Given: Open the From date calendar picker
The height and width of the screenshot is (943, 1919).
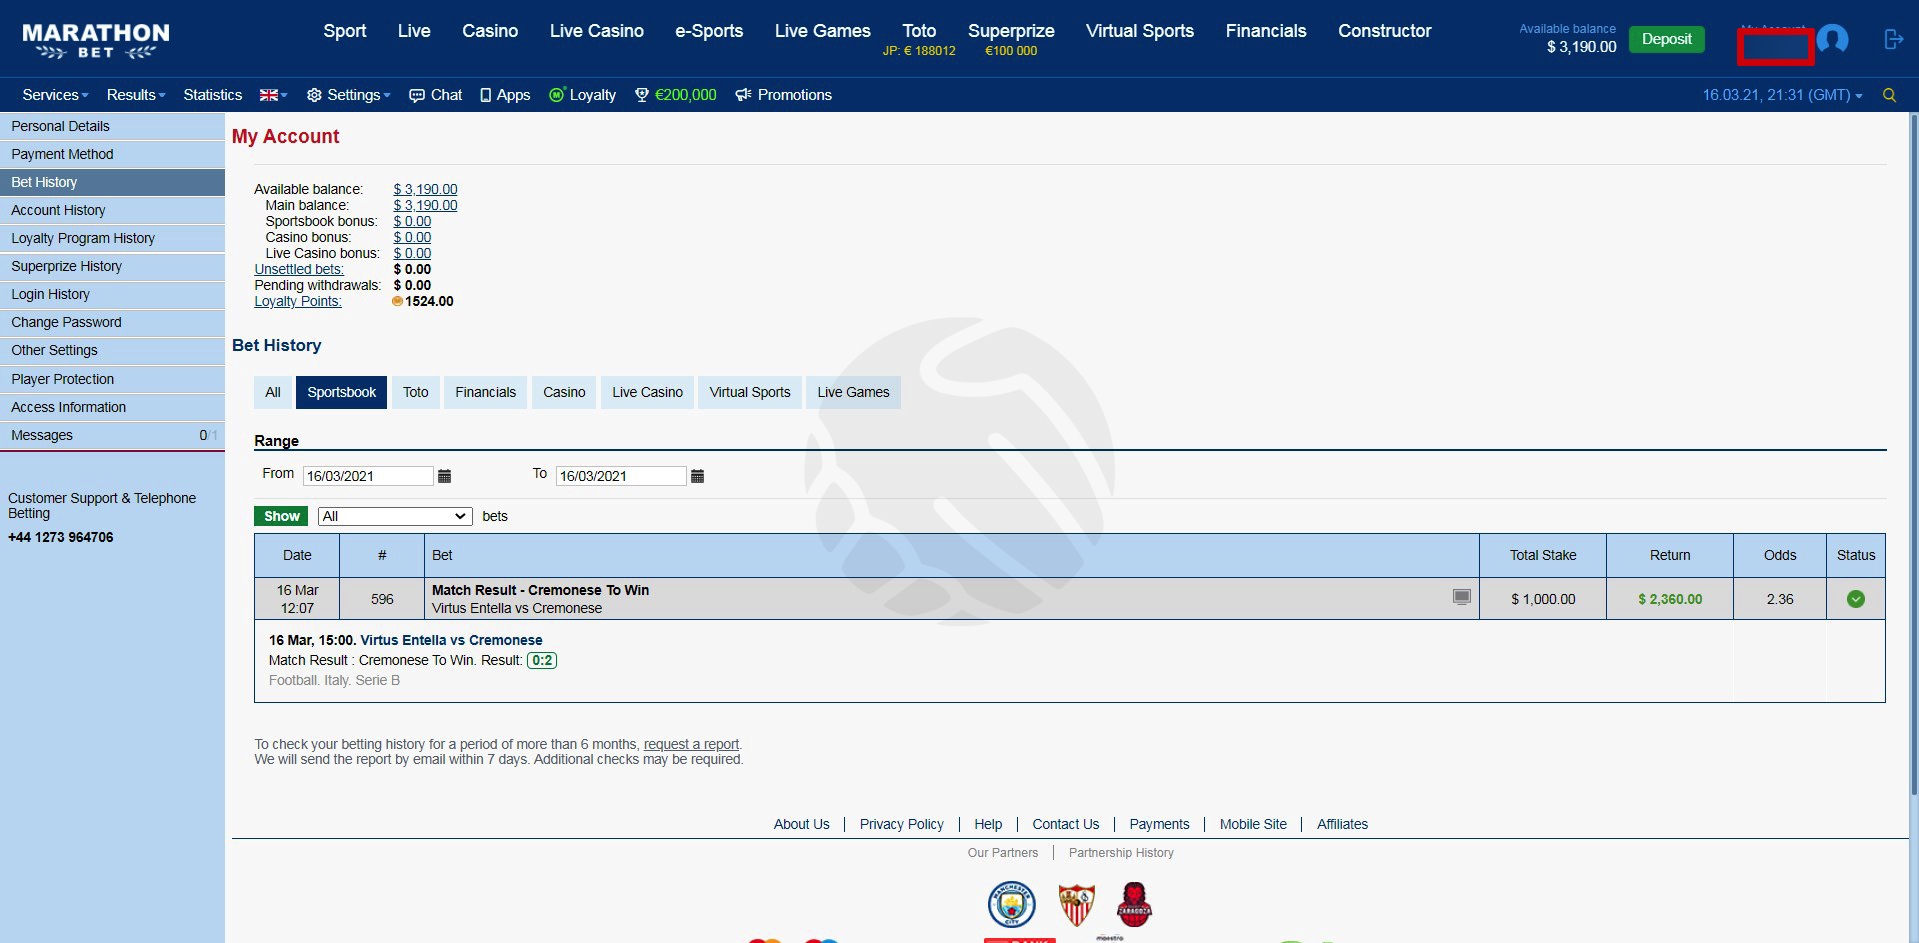Looking at the screenshot, I should click(445, 476).
